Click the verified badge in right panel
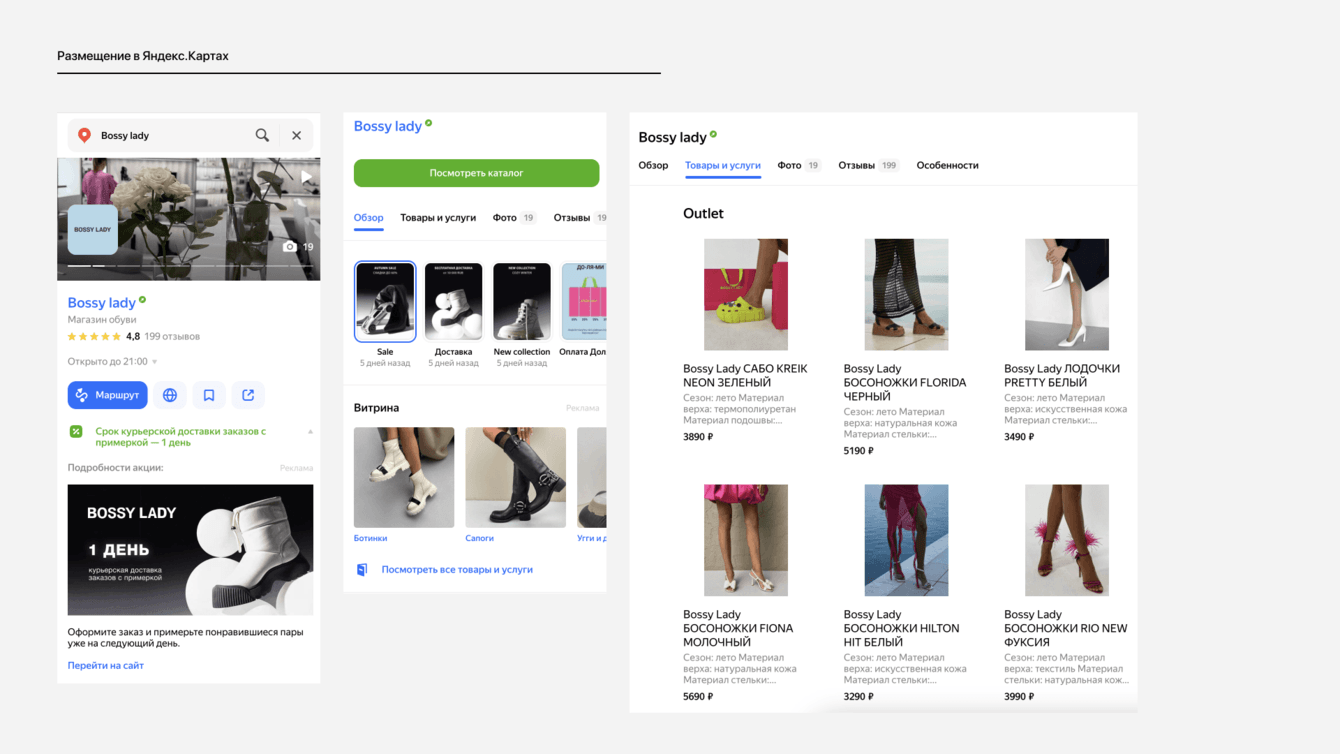Viewport: 1340px width, 754px height. tap(713, 135)
